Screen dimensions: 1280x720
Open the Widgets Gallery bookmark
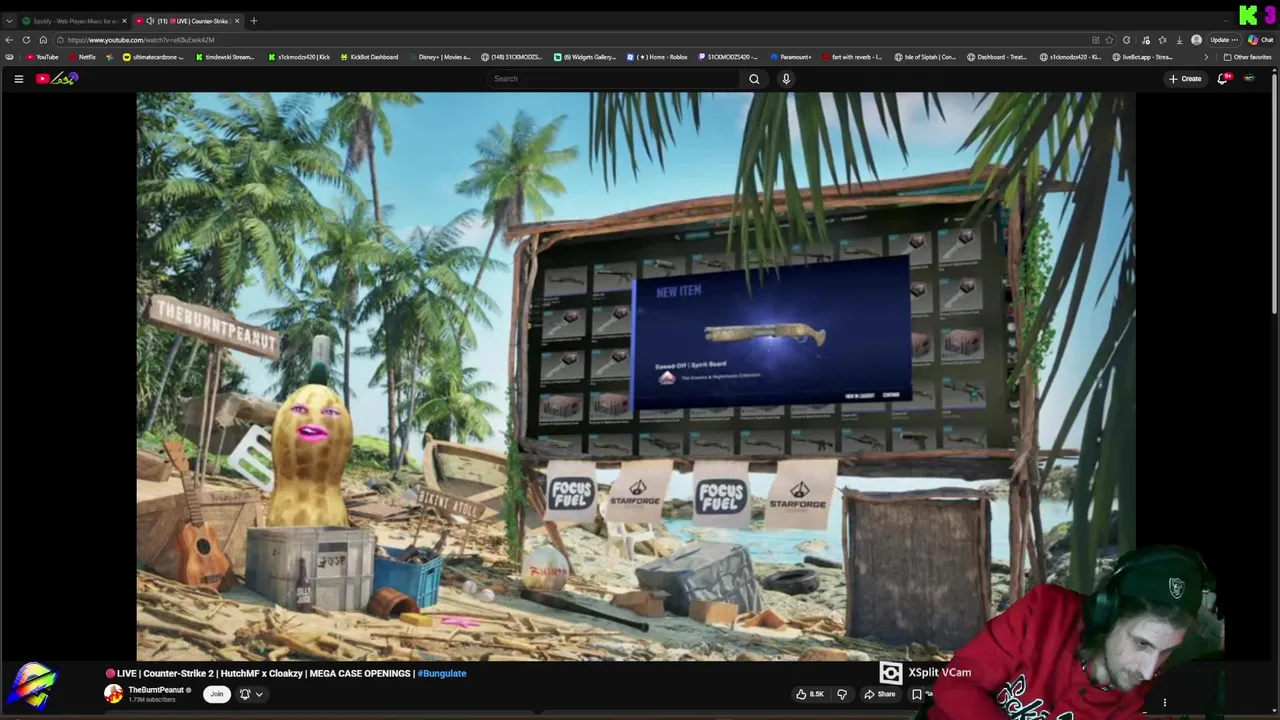pyautogui.click(x=585, y=57)
